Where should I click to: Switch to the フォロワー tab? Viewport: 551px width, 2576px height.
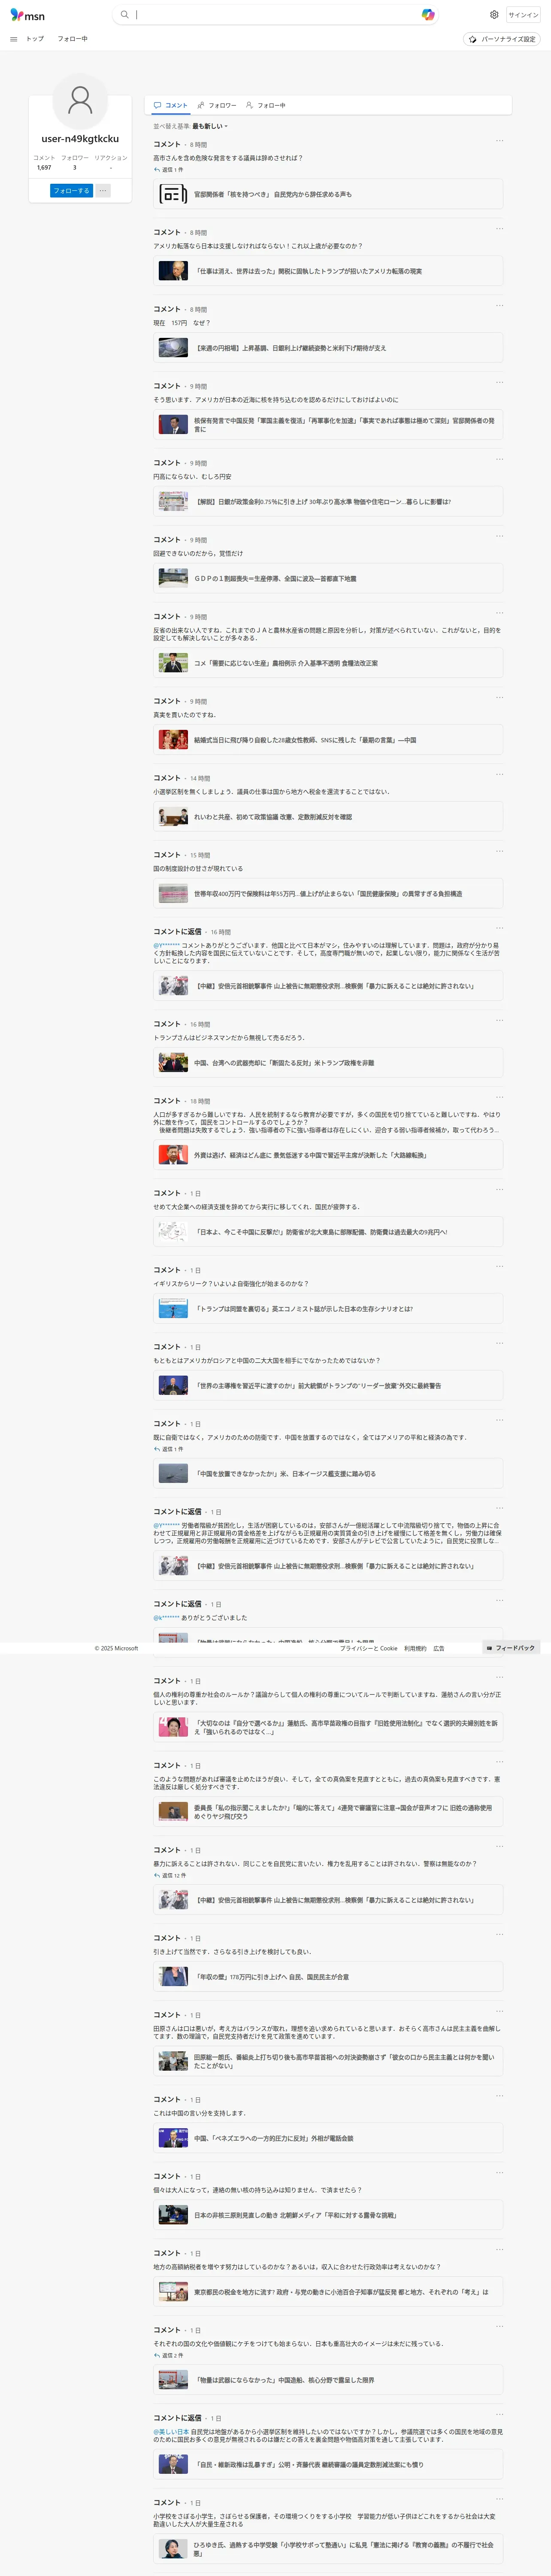click(x=217, y=105)
